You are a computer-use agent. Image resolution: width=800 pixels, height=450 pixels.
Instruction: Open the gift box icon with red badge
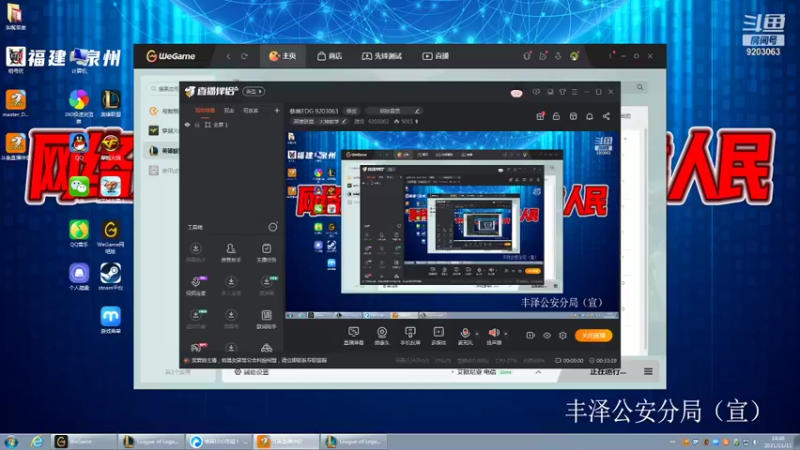[x=540, y=116]
